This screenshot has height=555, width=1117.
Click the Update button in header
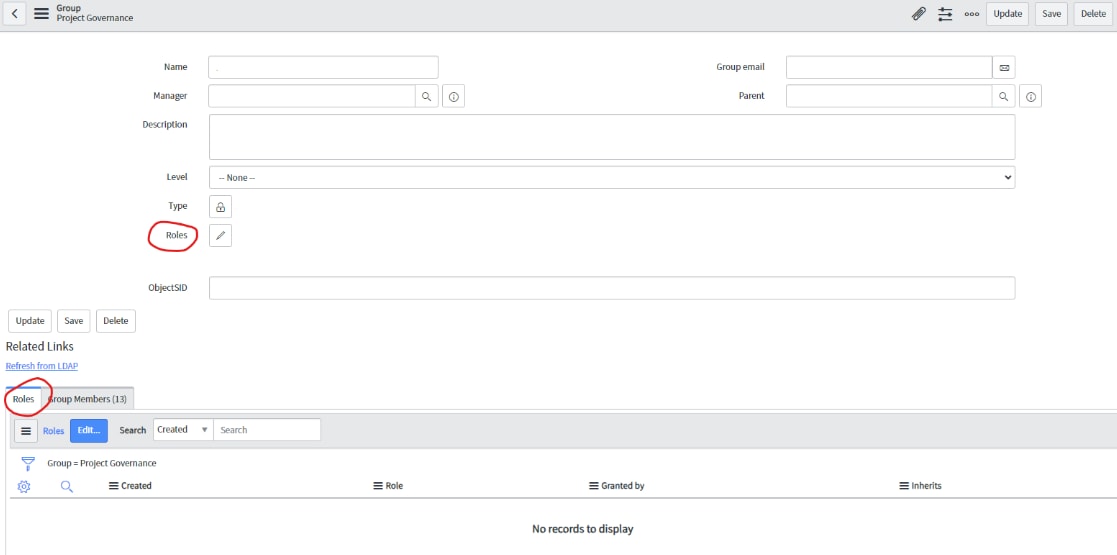point(1007,14)
